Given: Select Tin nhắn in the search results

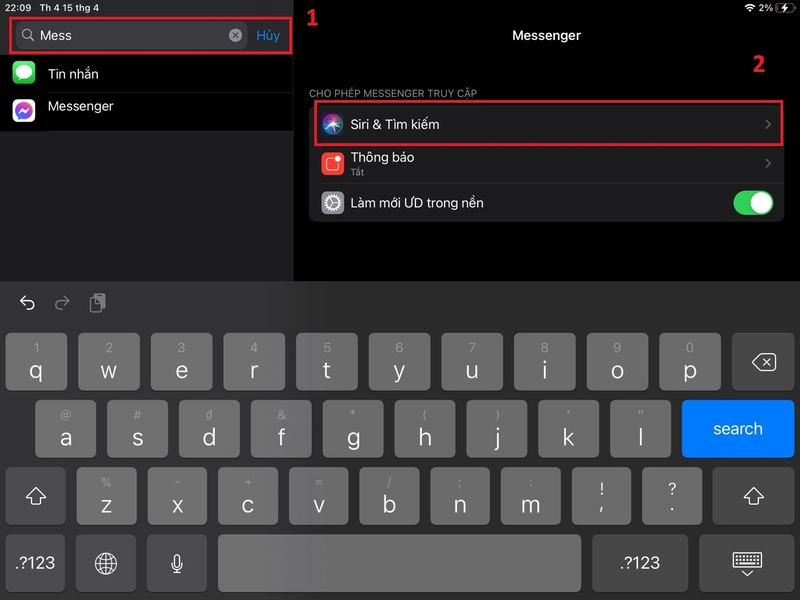Looking at the screenshot, I should pyautogui.click(x=146, y=73).
